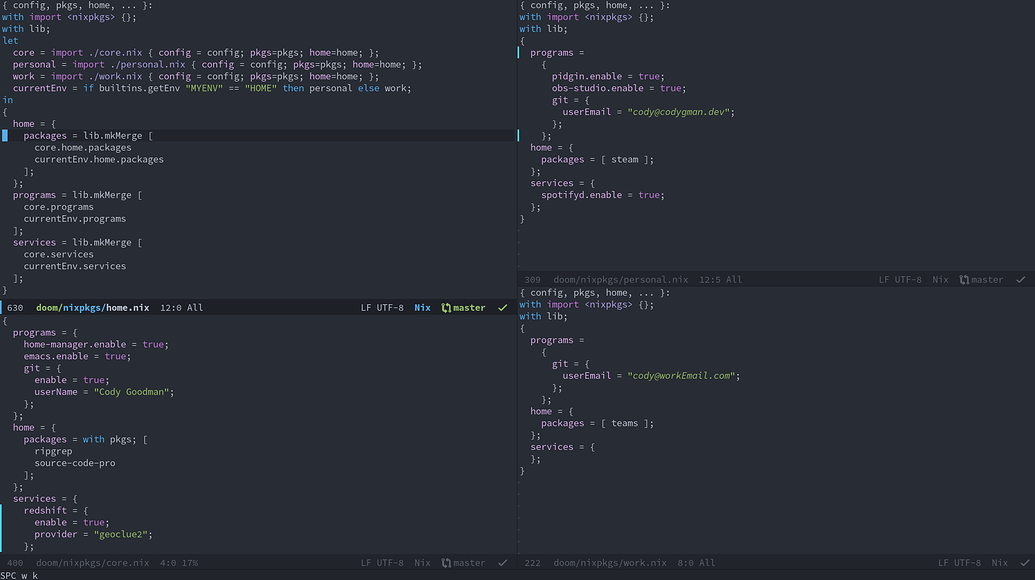Screen dimensions: 1035x580
Task: Click the checkmark icon in personal.nix modeline
Action: [1020, 279]
